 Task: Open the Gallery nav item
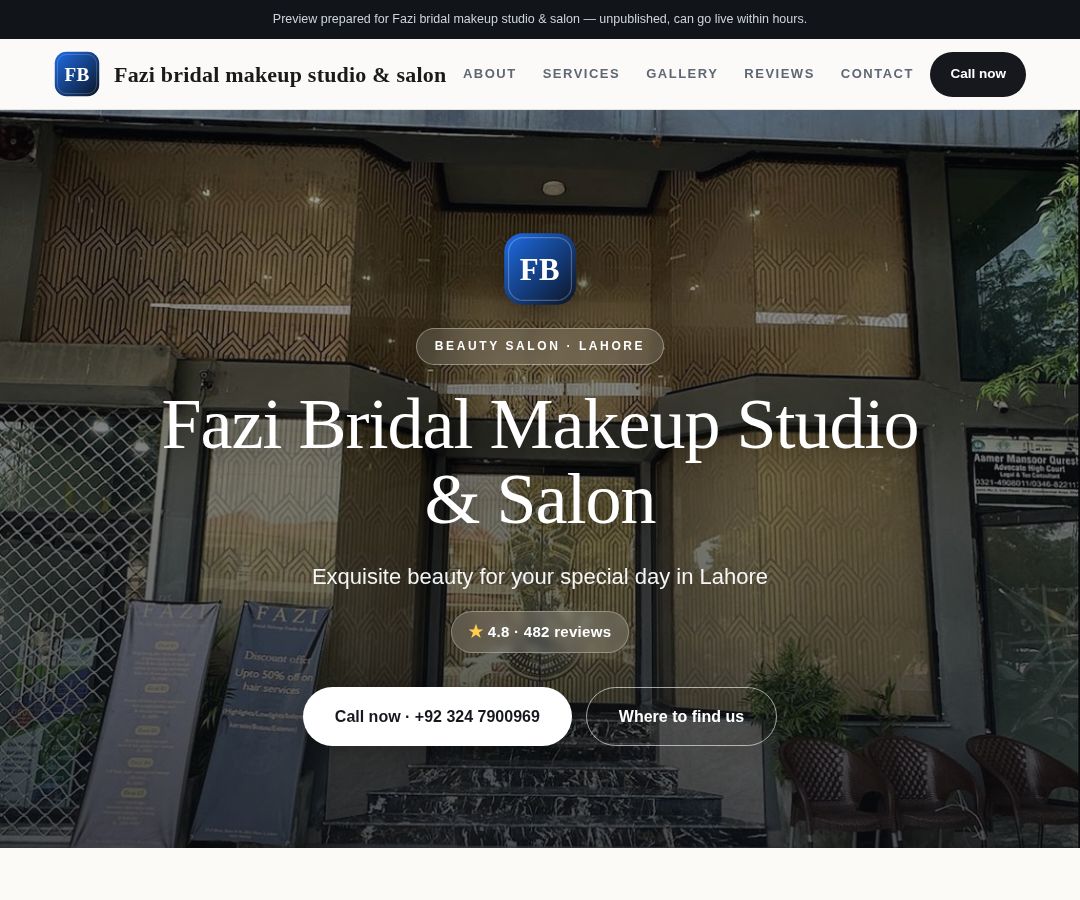click(x=682, y=74)
